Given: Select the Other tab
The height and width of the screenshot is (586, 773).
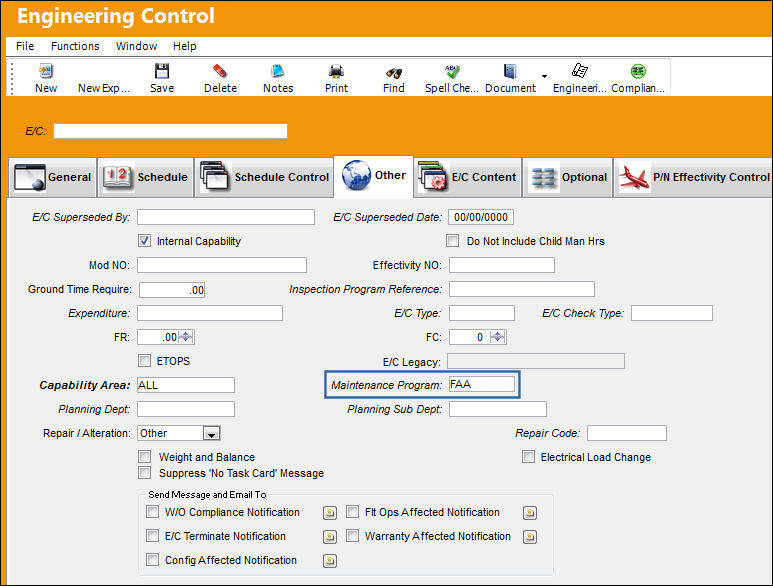Looking at the screenshot, I should pos(374,176).
